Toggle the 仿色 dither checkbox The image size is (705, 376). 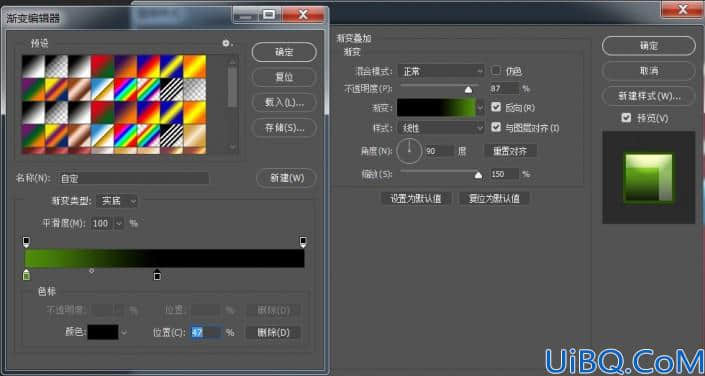(x=496, y=71)
